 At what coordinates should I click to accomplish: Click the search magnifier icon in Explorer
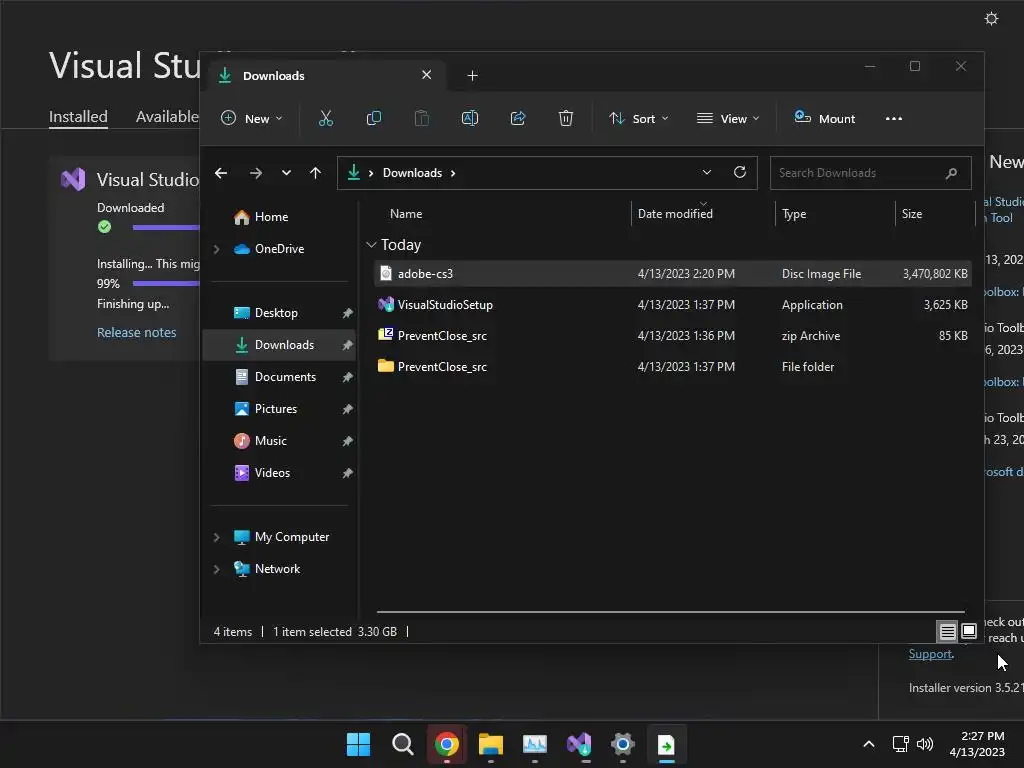(951, 173)
